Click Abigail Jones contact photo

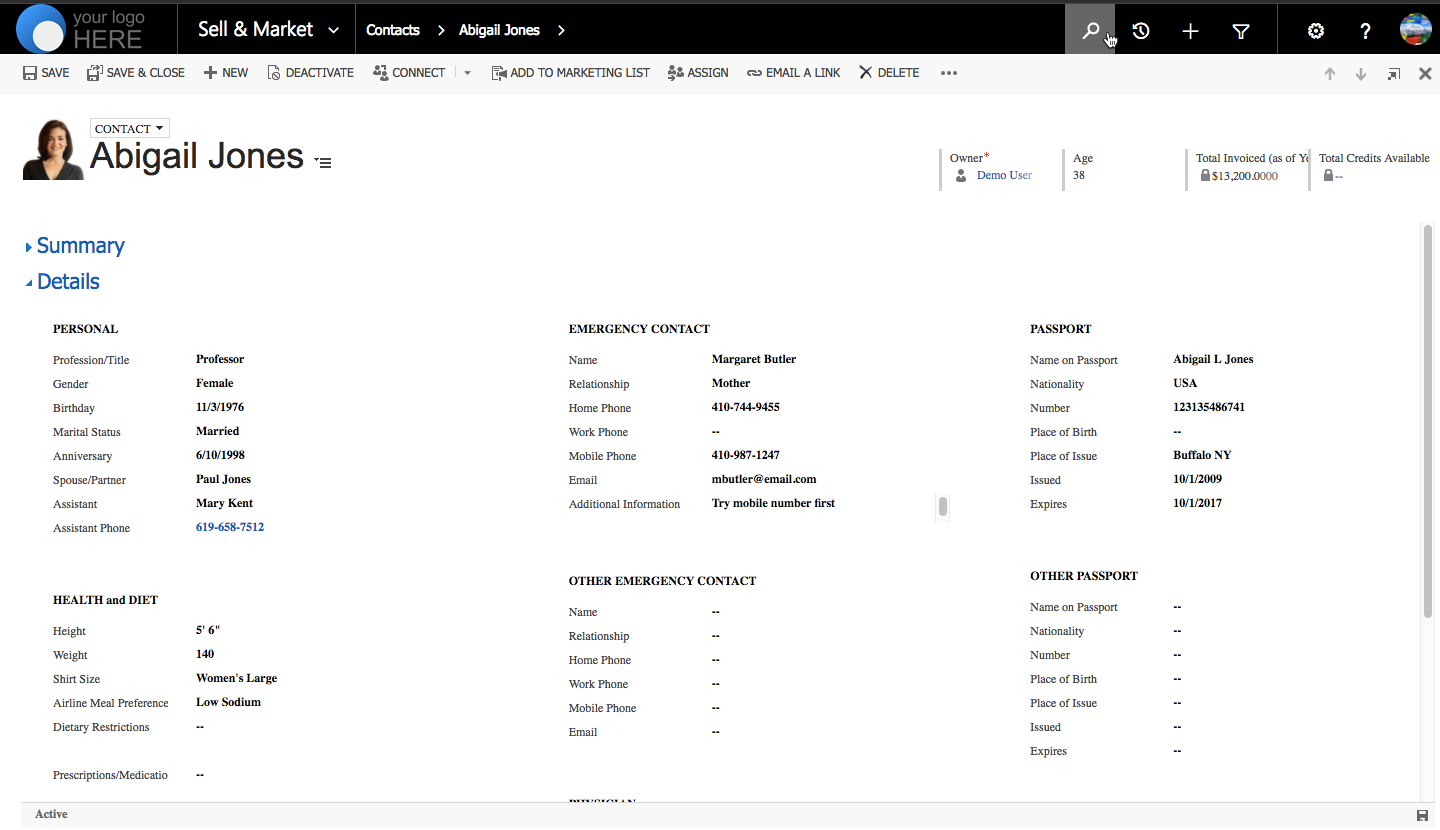point(53,150)
